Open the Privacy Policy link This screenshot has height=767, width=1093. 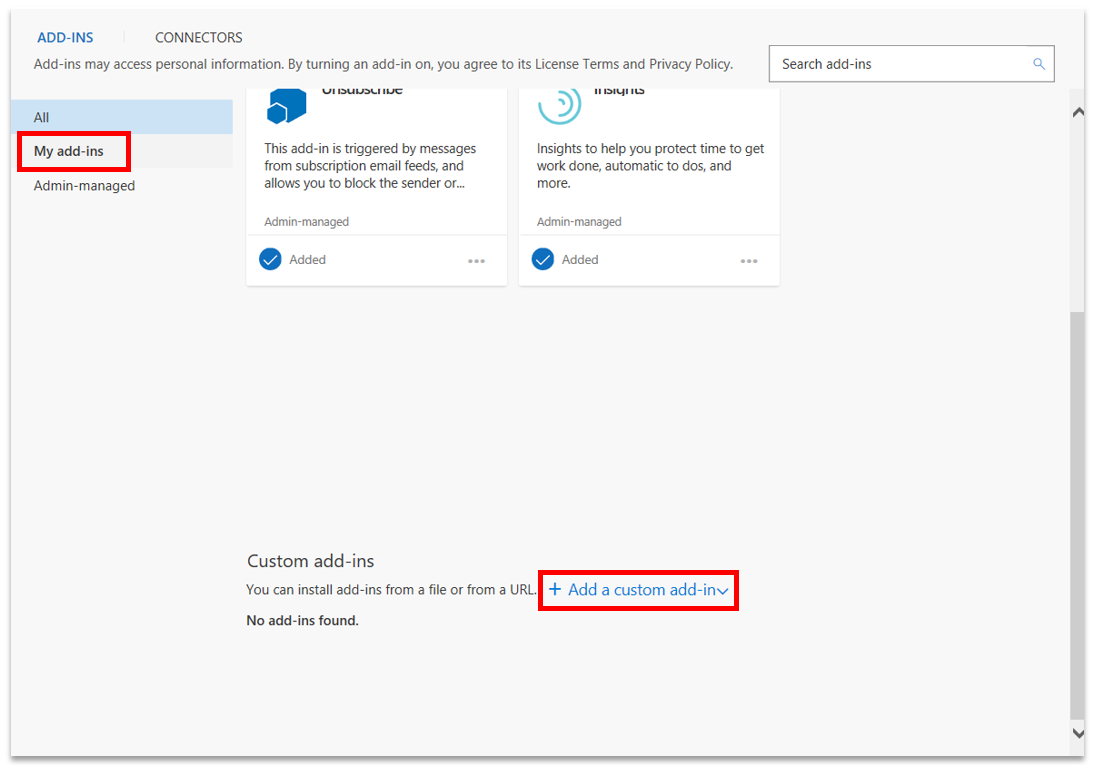[x=689, y=63]
